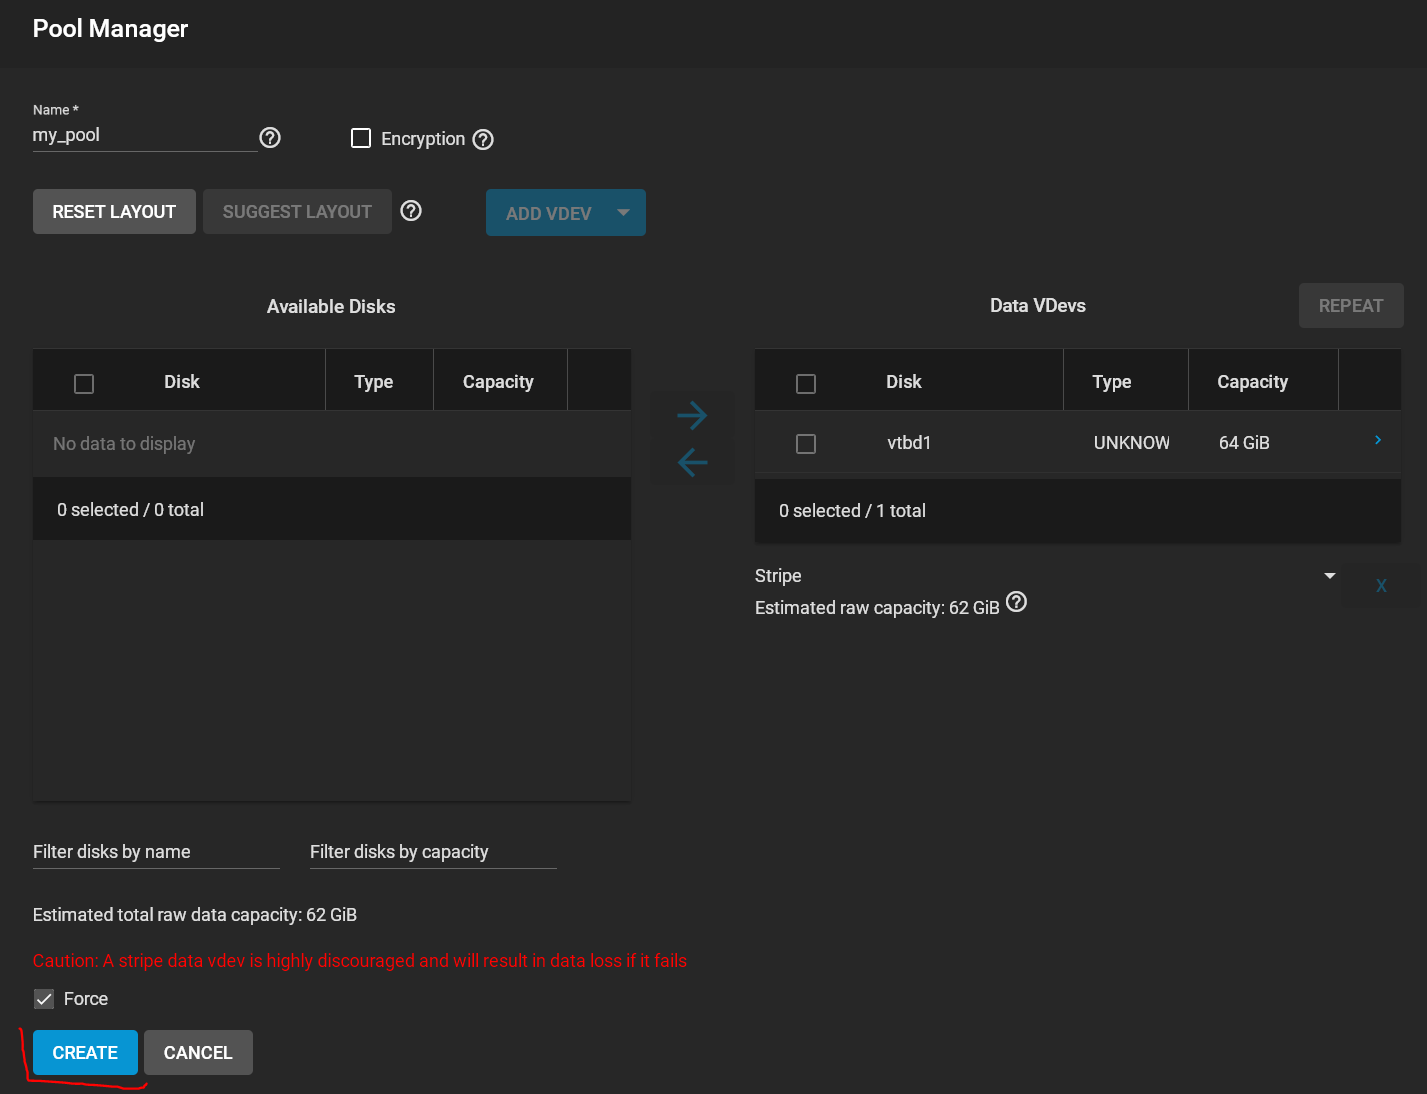Click the Reset Layout button
1427x1094 pixels.
[x=114, y=212]
